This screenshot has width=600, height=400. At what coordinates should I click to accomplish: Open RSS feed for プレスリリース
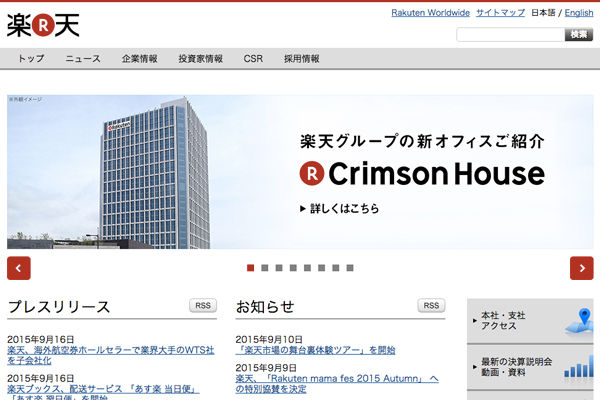pos(203,305)
